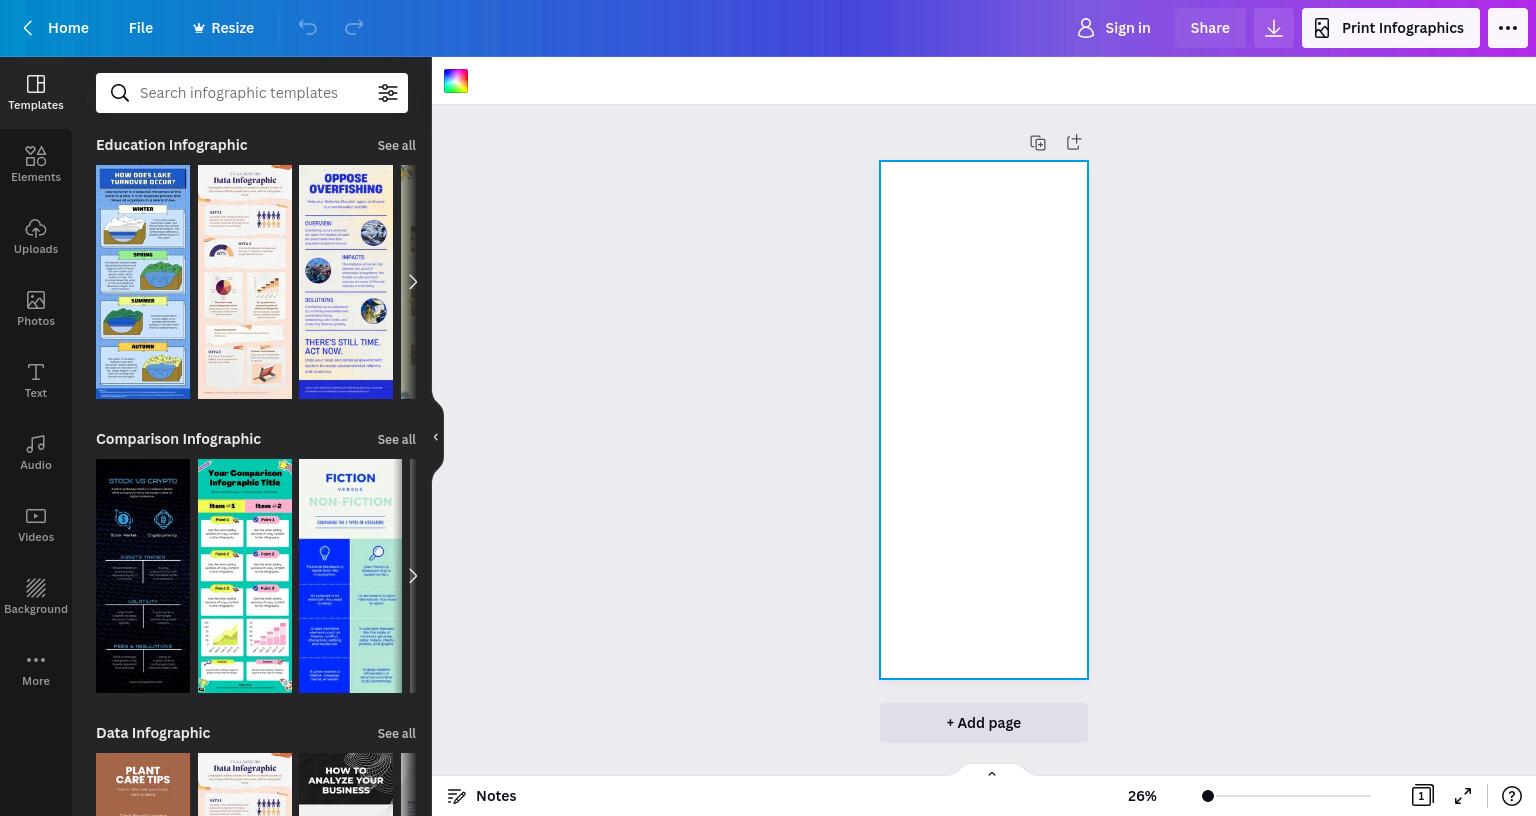This screenshot has height=816, width=1536.
Task: Click the Download icon
Action: pyautogui.click(x=1274, y=28)
